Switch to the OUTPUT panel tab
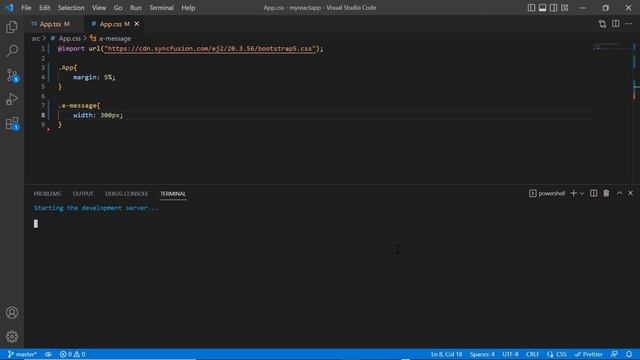Viewport: 640px width, 360px height. pyautogui.click(x=83, y=193)
